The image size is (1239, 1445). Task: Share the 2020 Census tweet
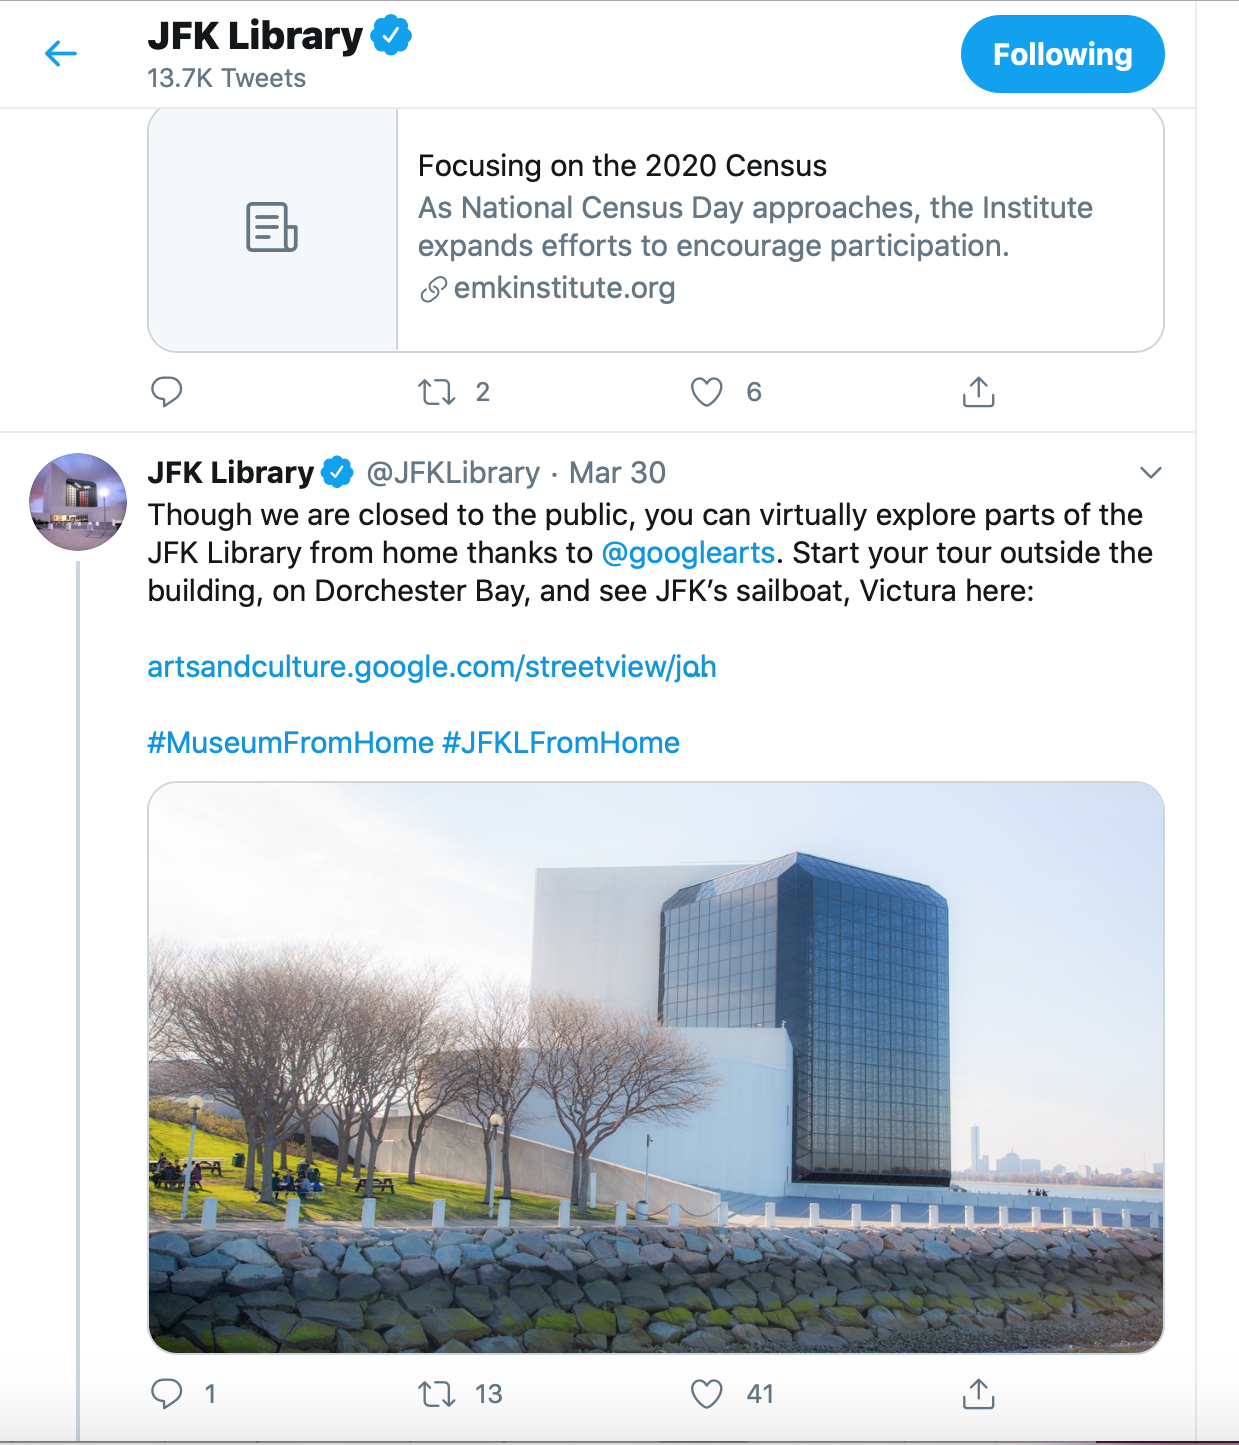point(978,392)
